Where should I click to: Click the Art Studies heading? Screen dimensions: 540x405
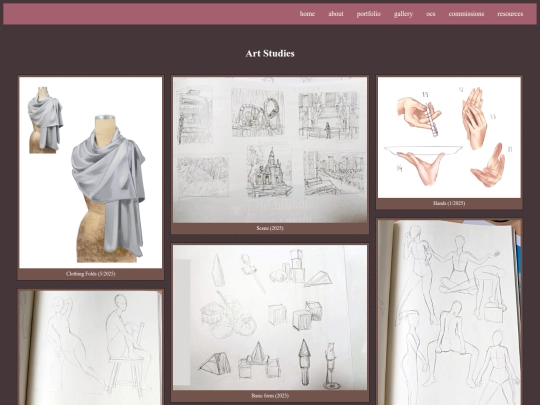tap(270, 53)
